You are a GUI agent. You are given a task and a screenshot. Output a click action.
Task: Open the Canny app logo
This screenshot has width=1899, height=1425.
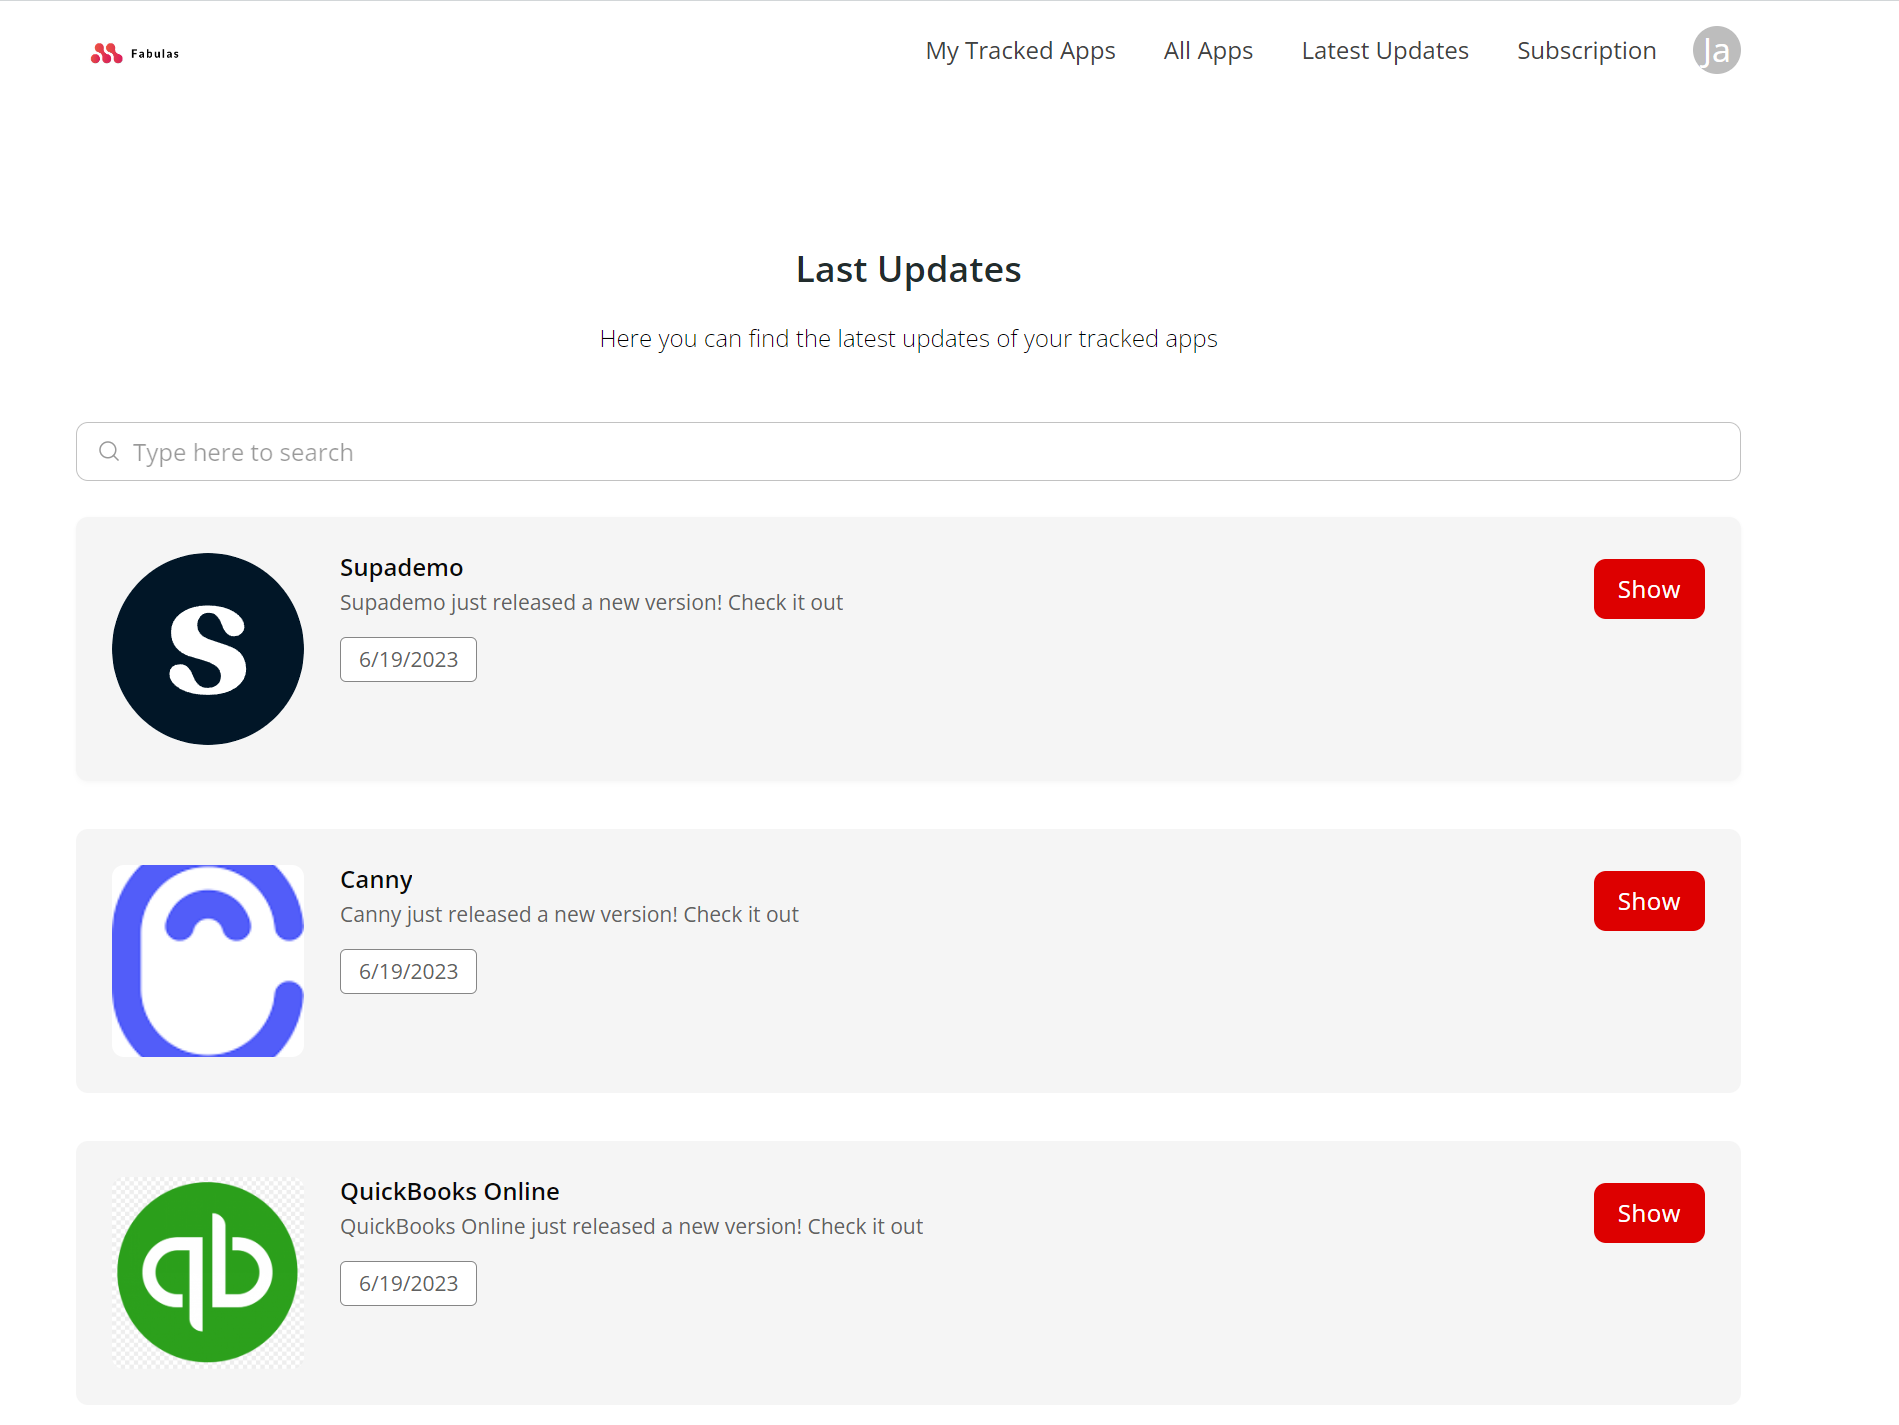point(208,961)
